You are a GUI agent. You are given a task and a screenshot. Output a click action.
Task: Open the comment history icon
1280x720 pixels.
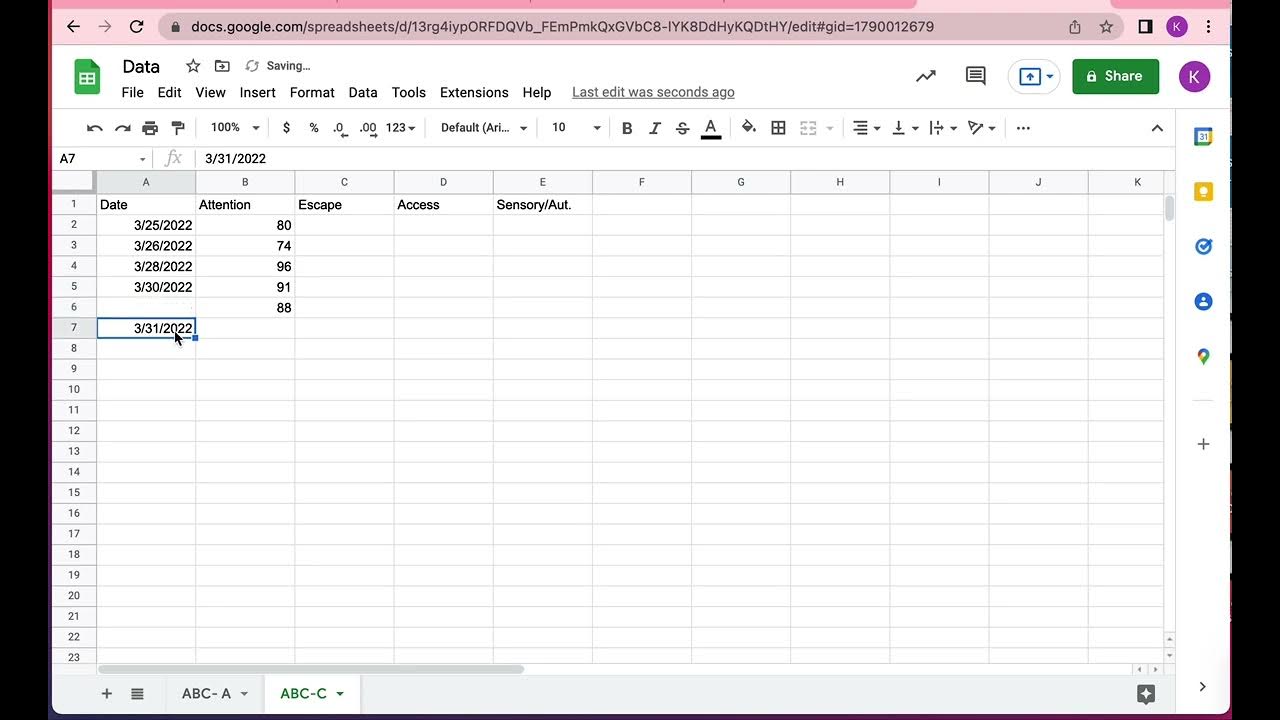point(975,76)
